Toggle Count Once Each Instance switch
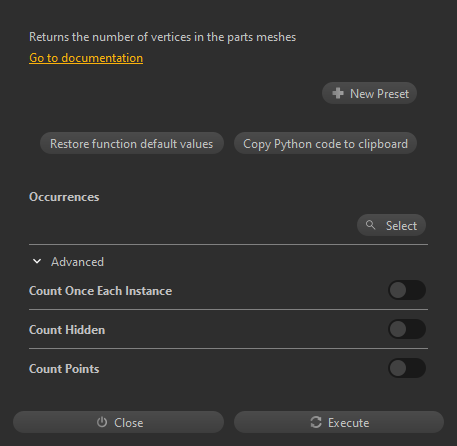This screenshot has height=446, width=457. [407, 290]
